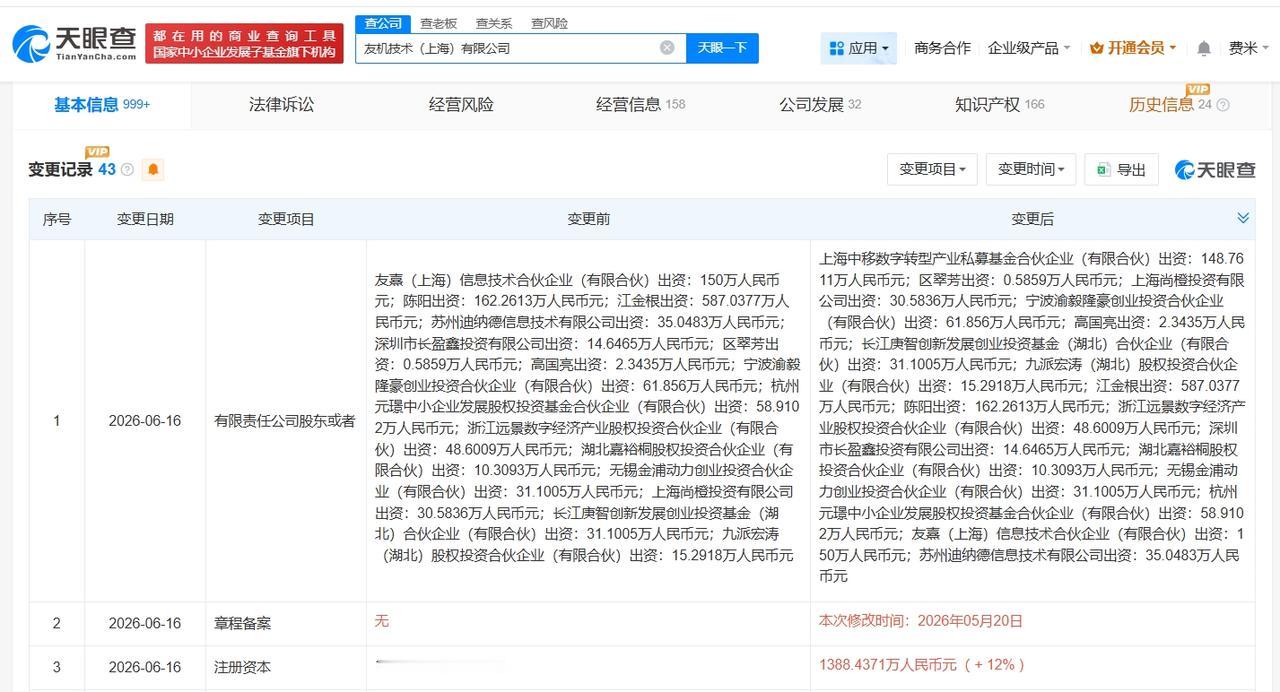Open the 企业级产品 dropdown
1280x692 pixels.
tap(1029, 48)
